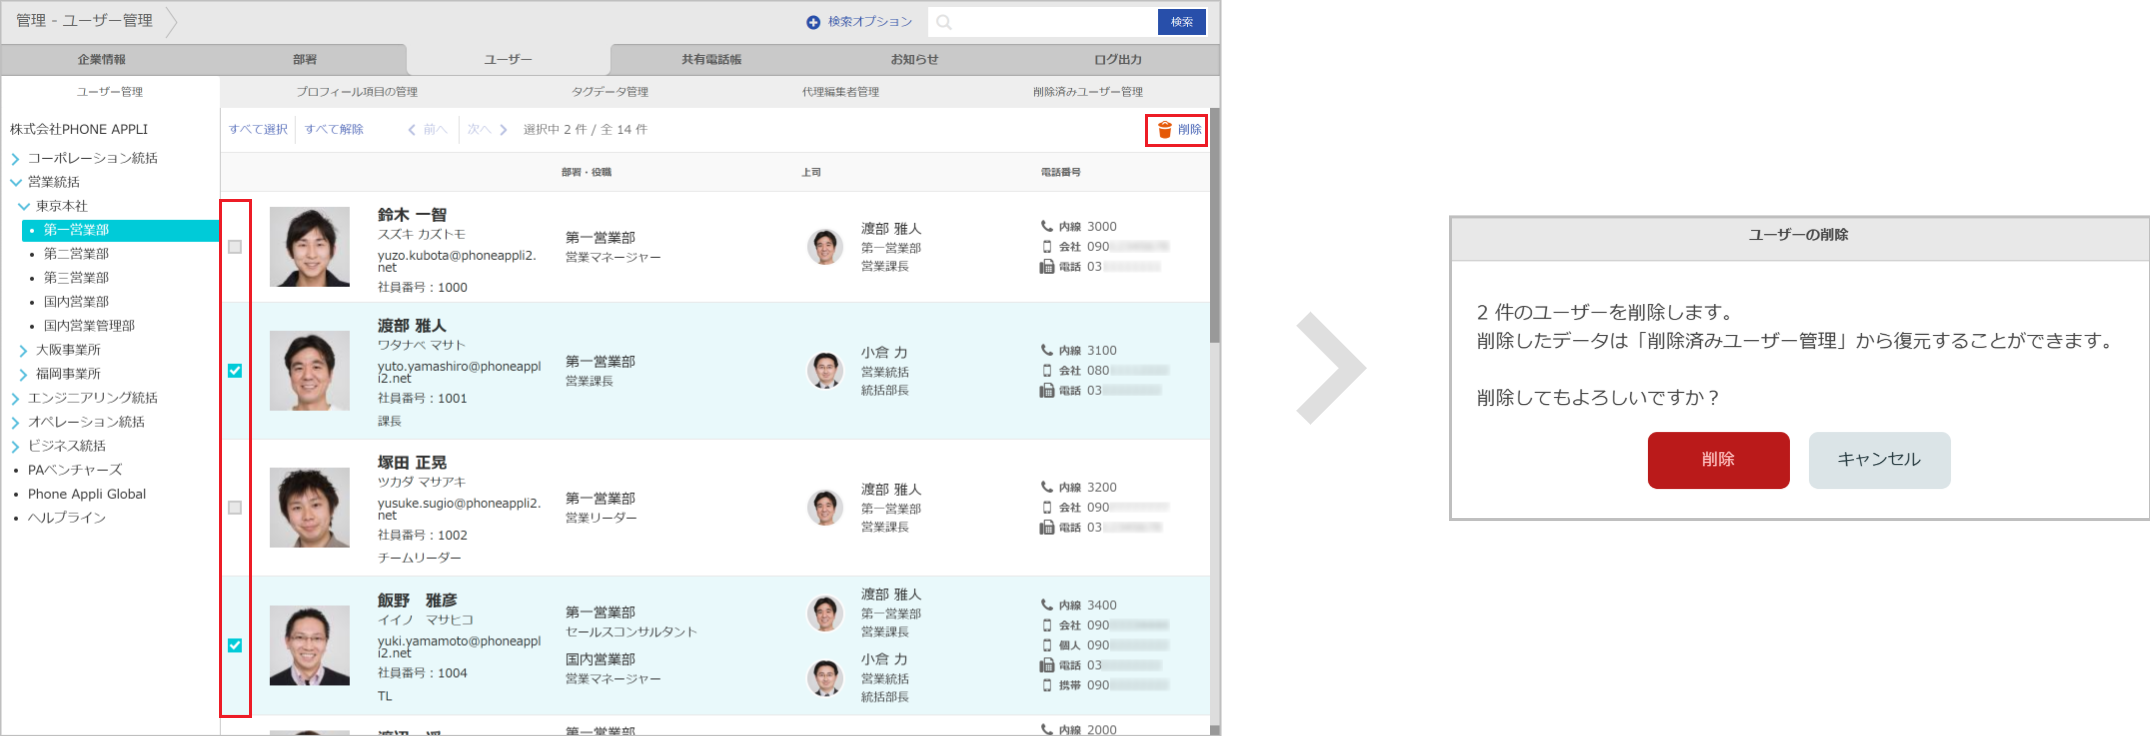Select 第二営業部 in the department tree
Viewport: 2150px width, 736px height.
tap(76, 254)
